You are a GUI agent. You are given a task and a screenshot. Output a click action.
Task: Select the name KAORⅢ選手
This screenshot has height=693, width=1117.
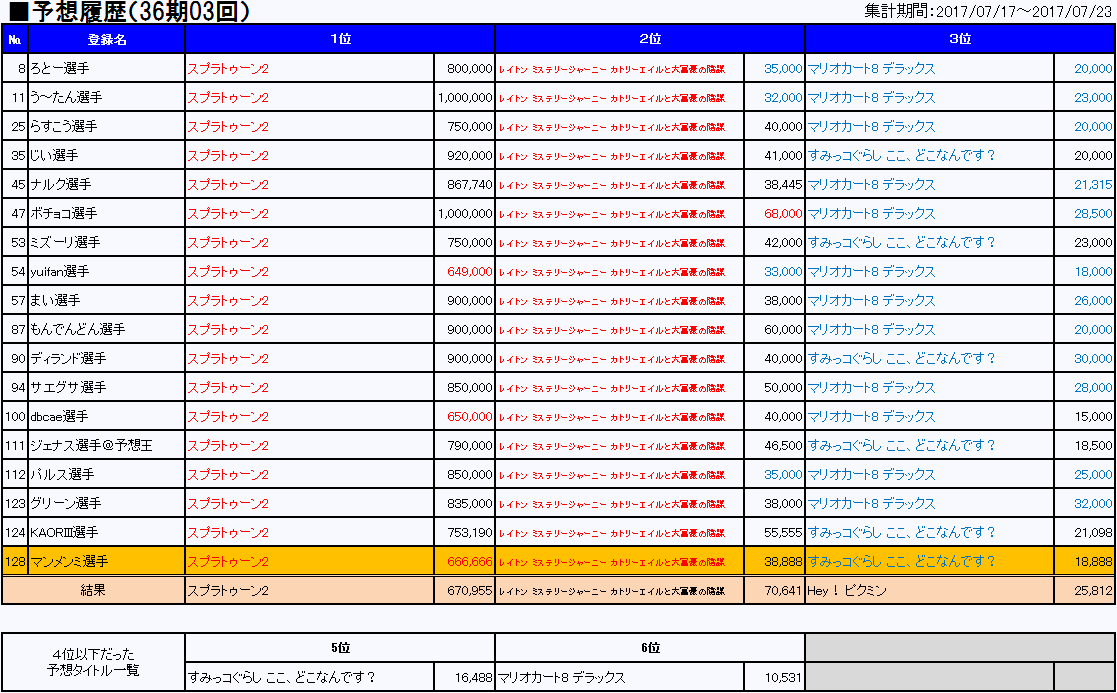64,533
